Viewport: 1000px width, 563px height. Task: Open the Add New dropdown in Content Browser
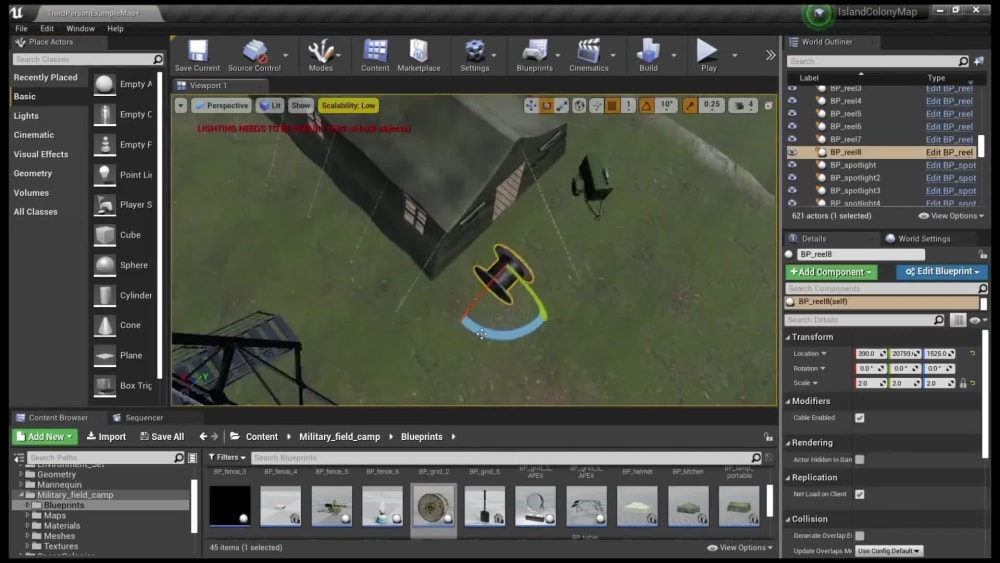(45, 437)
